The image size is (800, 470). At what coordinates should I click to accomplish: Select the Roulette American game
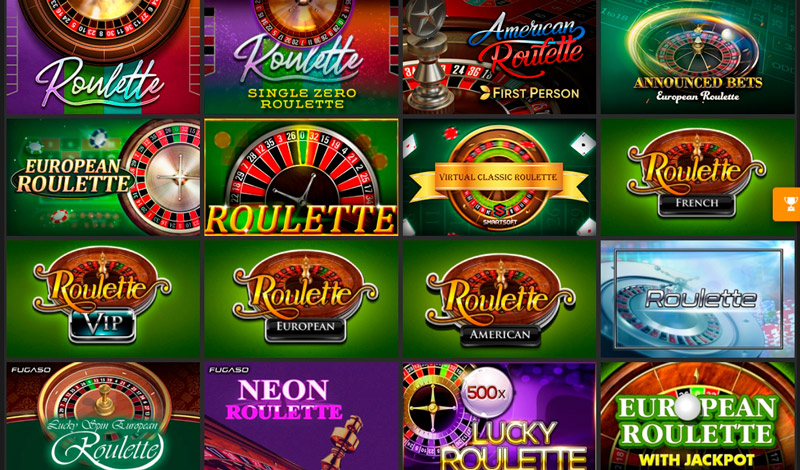point(499,299)
